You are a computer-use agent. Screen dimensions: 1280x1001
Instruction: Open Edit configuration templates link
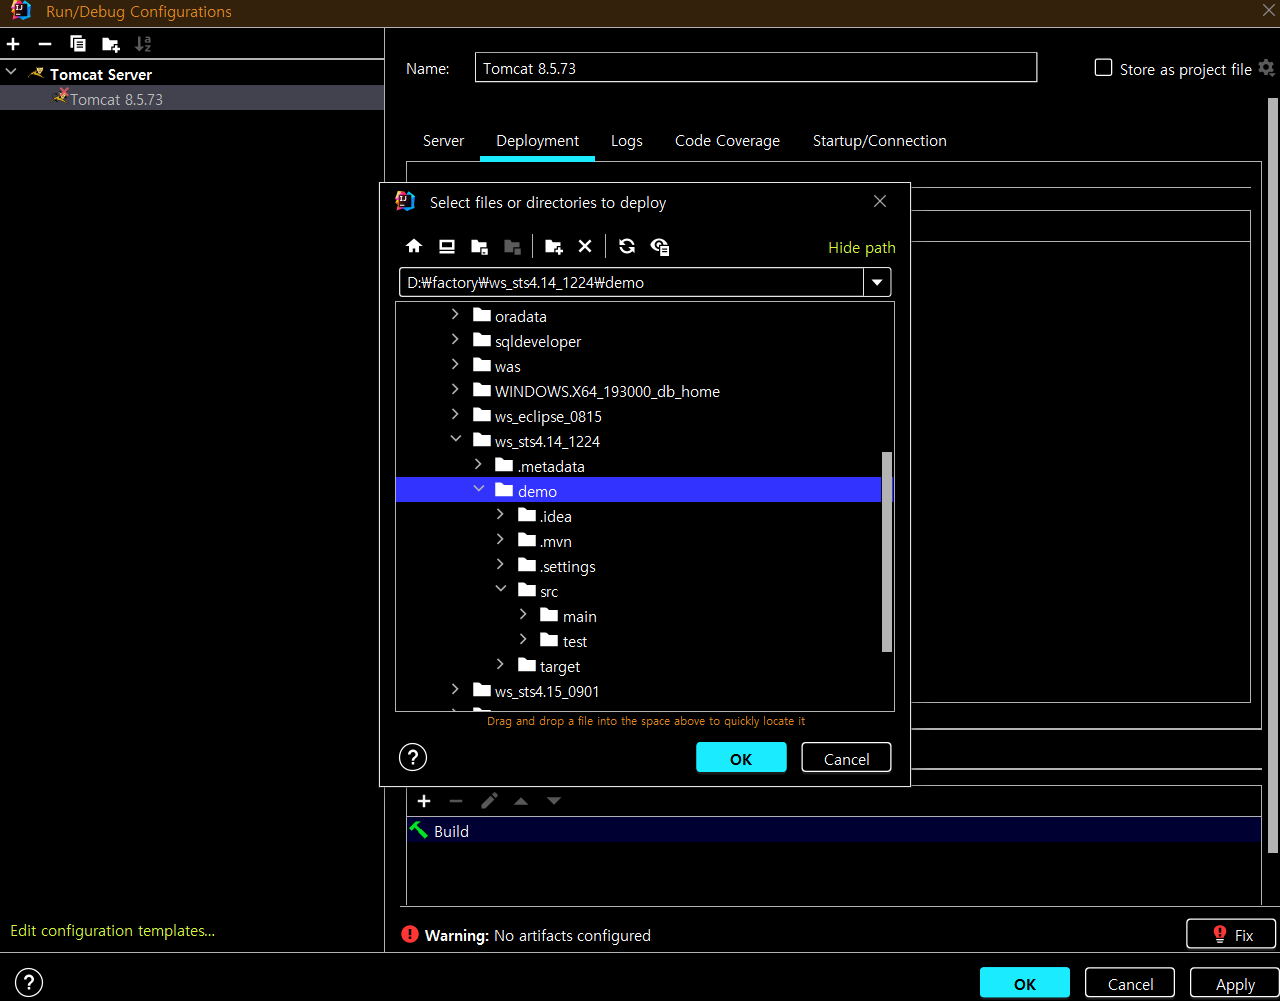(112, 931)
